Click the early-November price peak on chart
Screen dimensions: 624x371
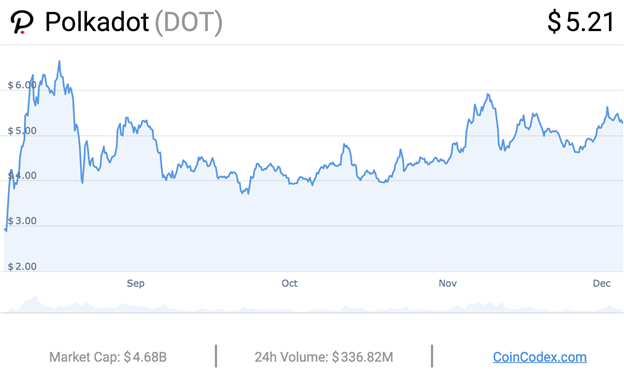[x=488, y=94]
